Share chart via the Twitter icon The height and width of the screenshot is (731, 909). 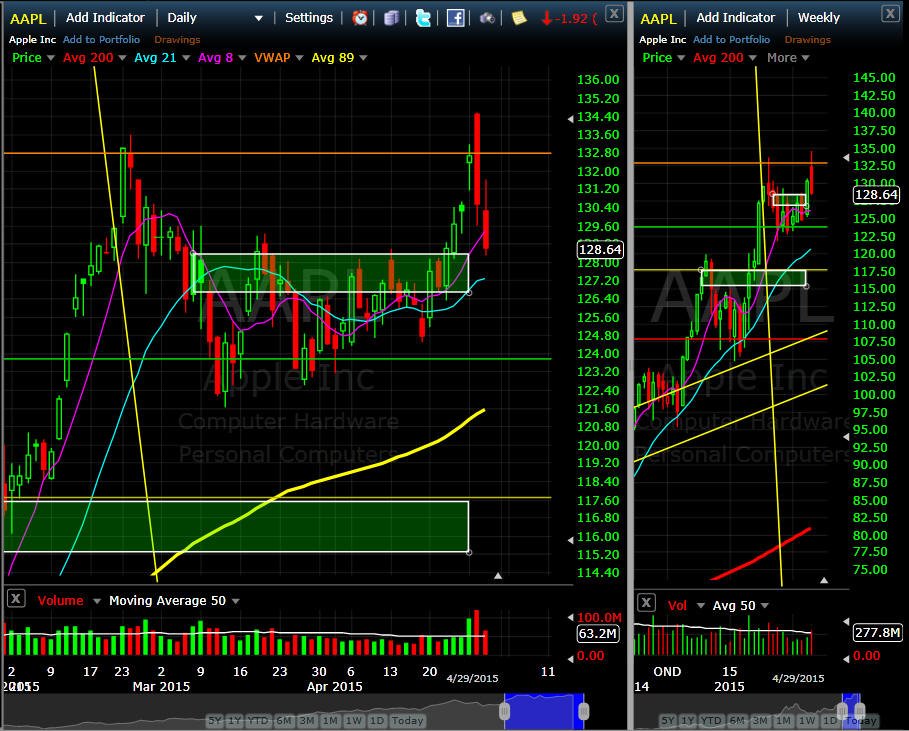[423, 18]
